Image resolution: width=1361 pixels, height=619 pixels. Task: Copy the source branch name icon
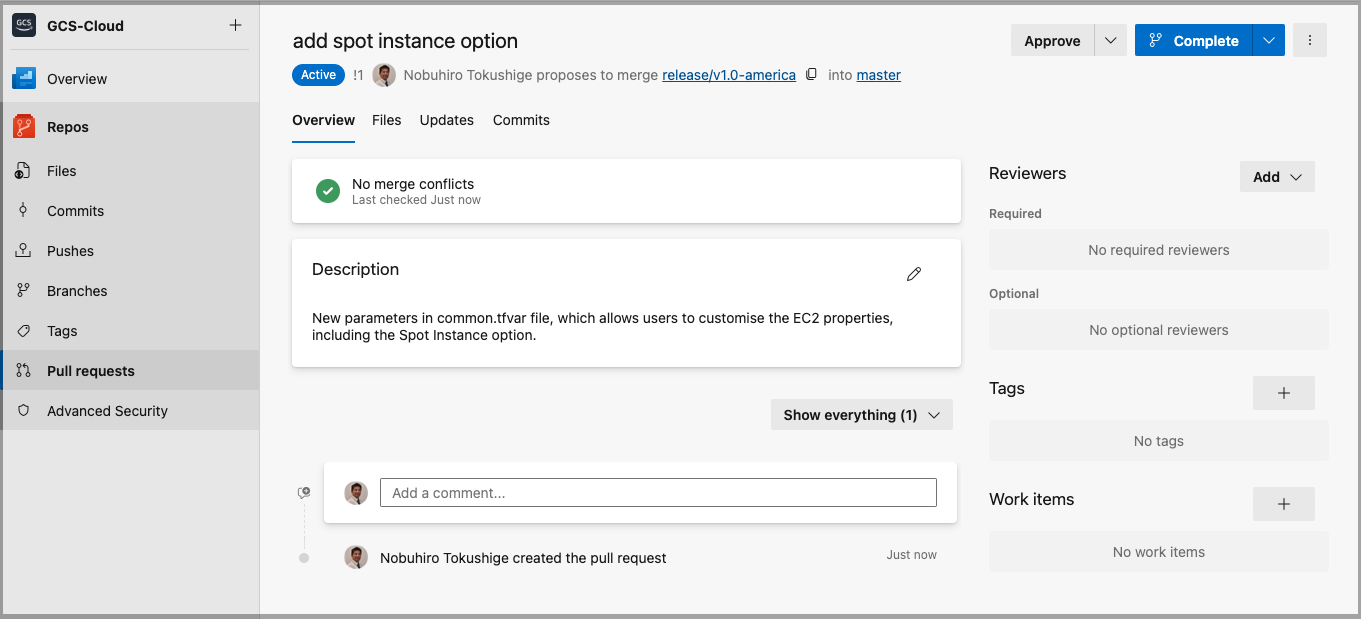coord(812,75)
